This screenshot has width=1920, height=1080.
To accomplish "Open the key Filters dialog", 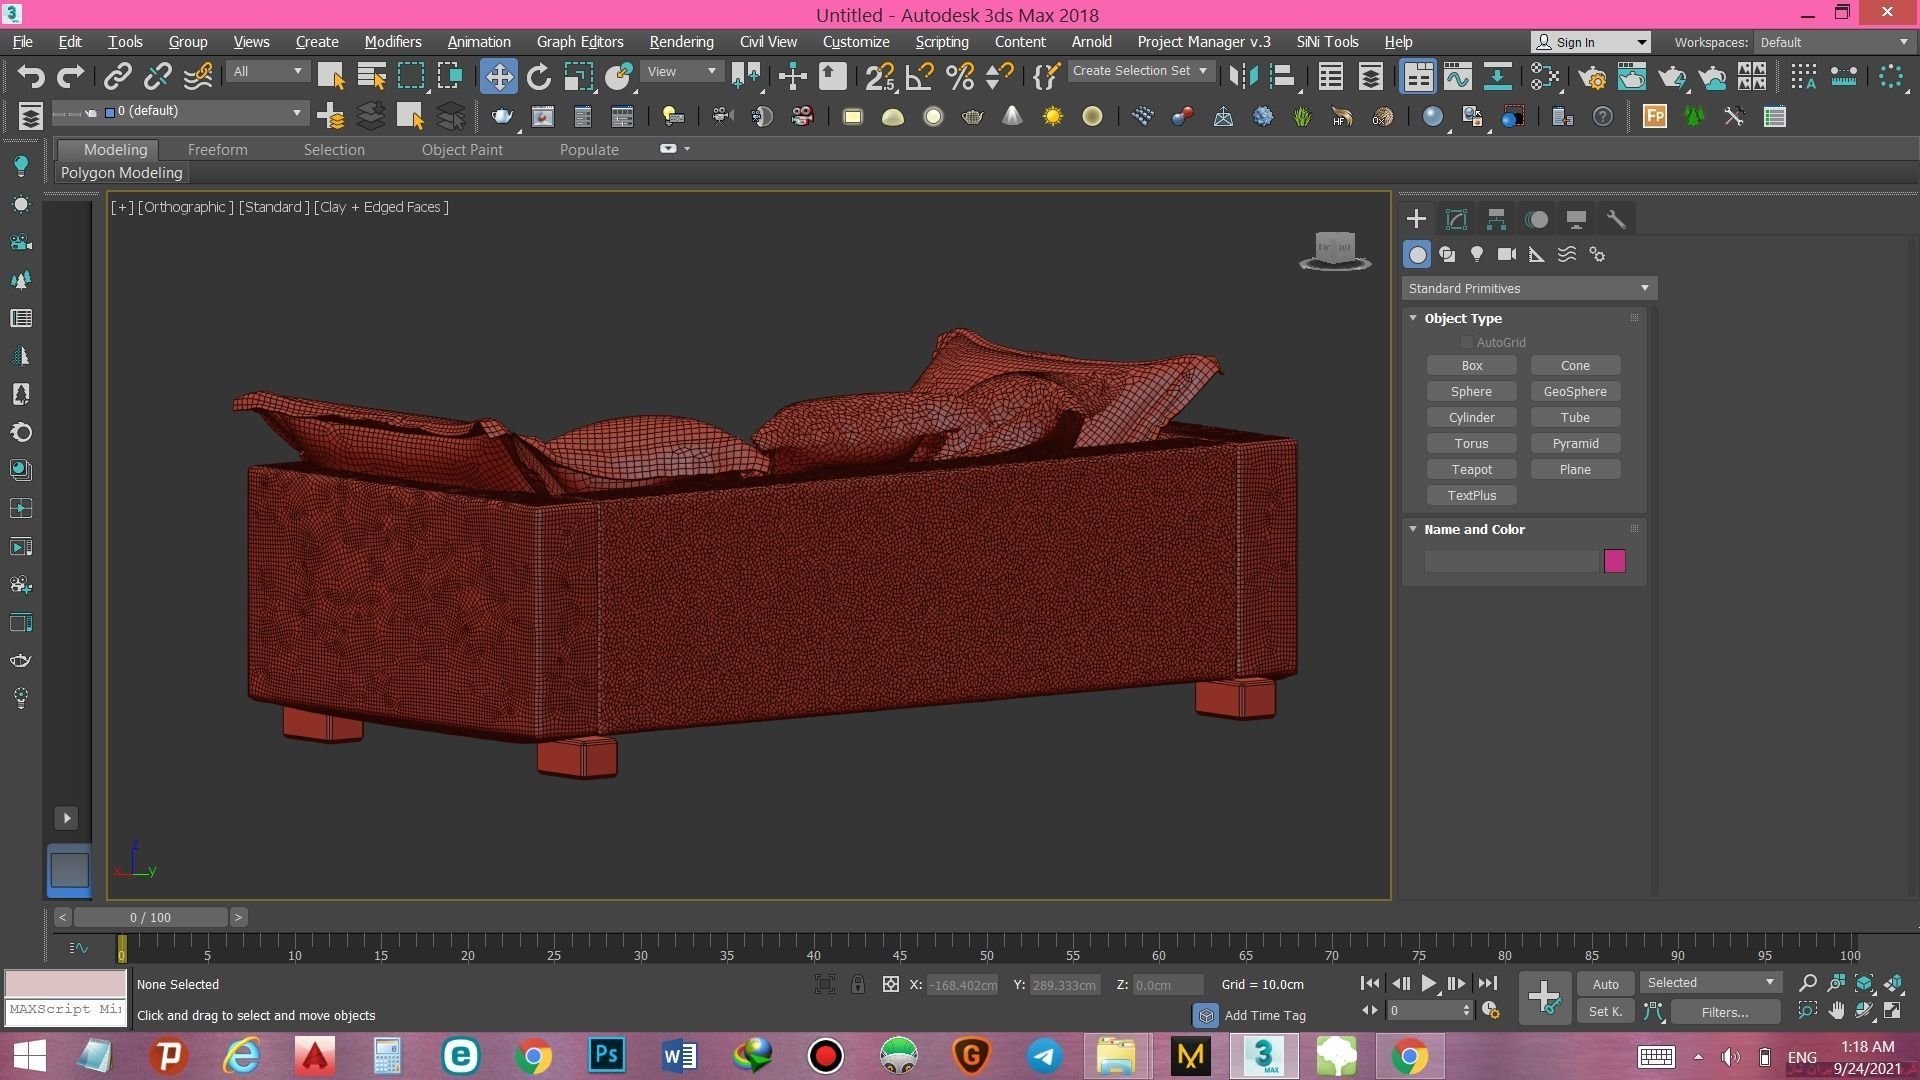I will click(x=1725, y=1012).
